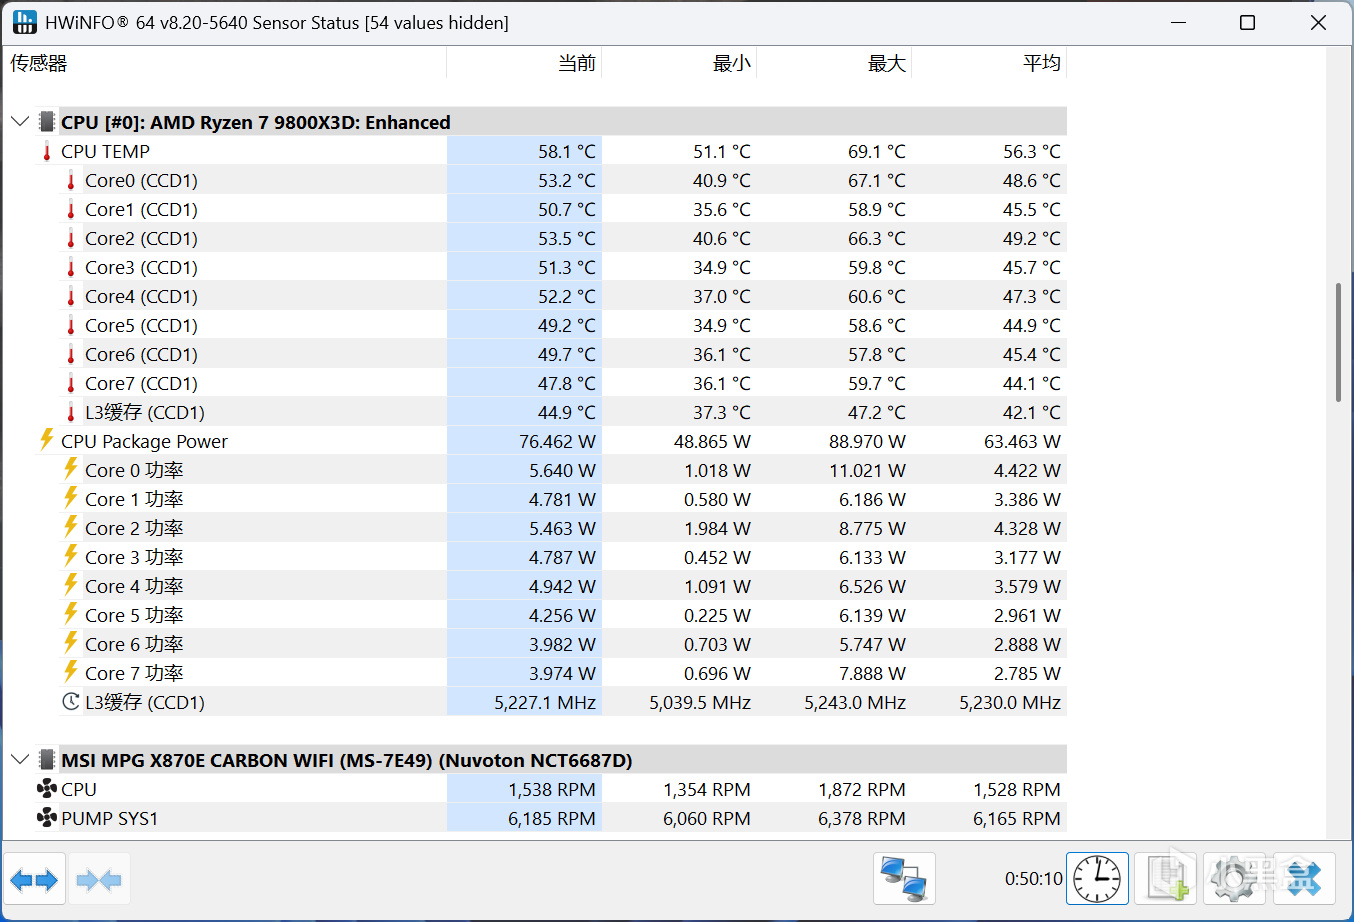
Task: Select the Core 1 功率 row label
Action: click(x=134, y=500)
